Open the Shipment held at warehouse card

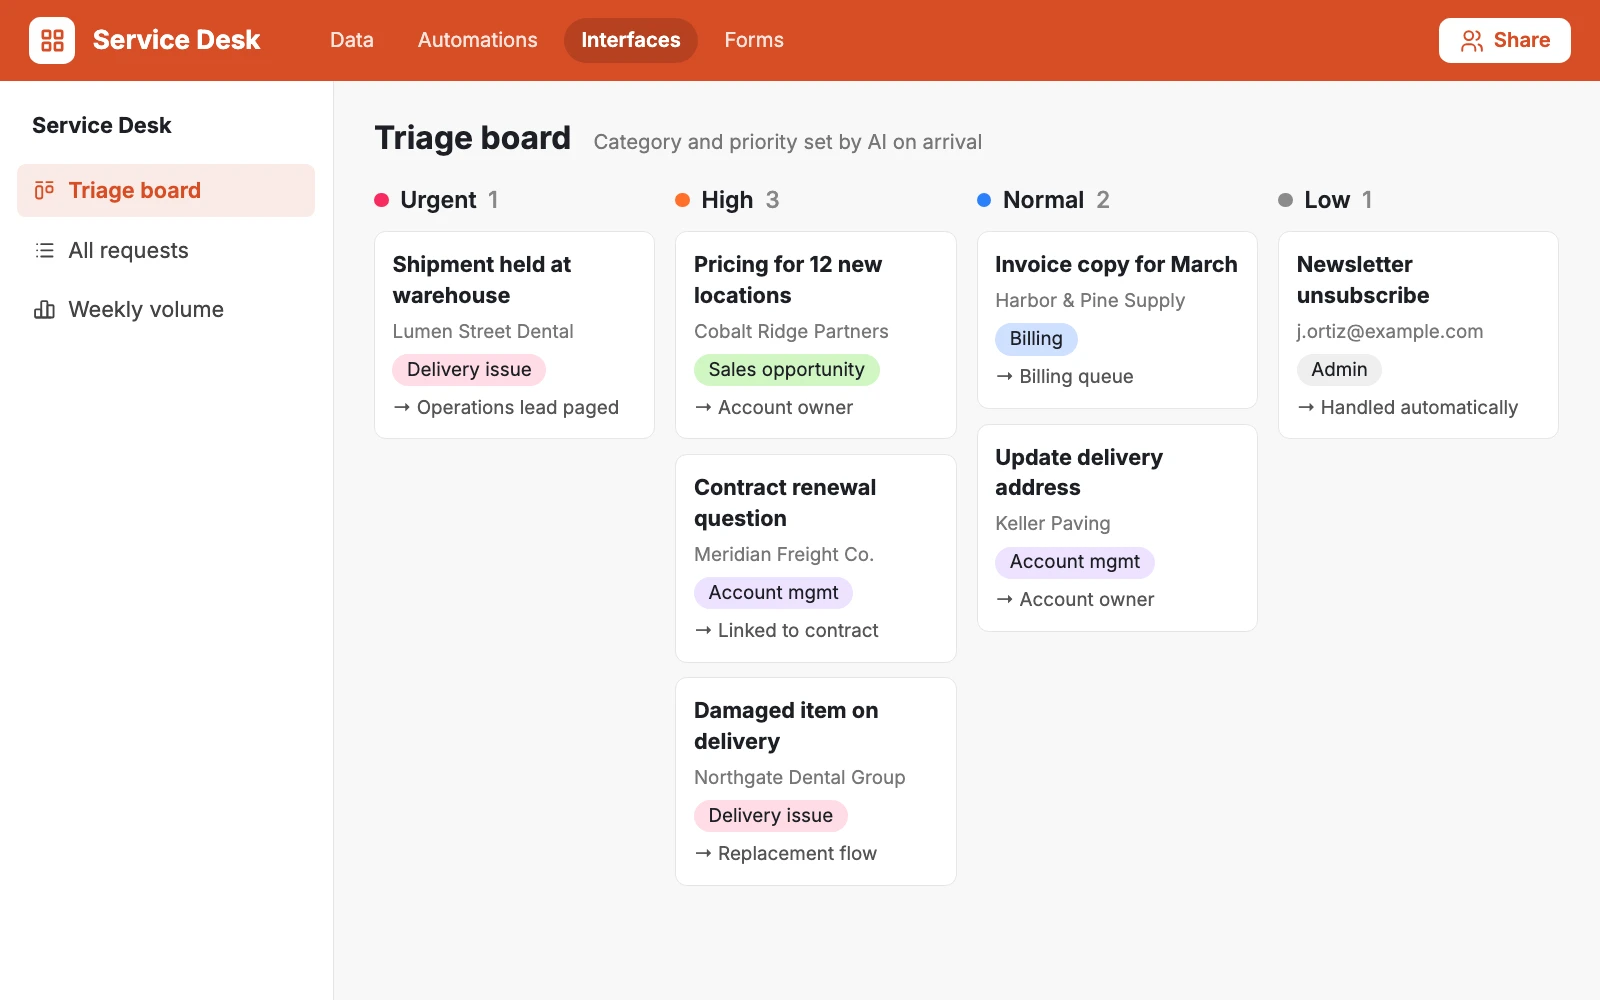click(x=514, y=335)
